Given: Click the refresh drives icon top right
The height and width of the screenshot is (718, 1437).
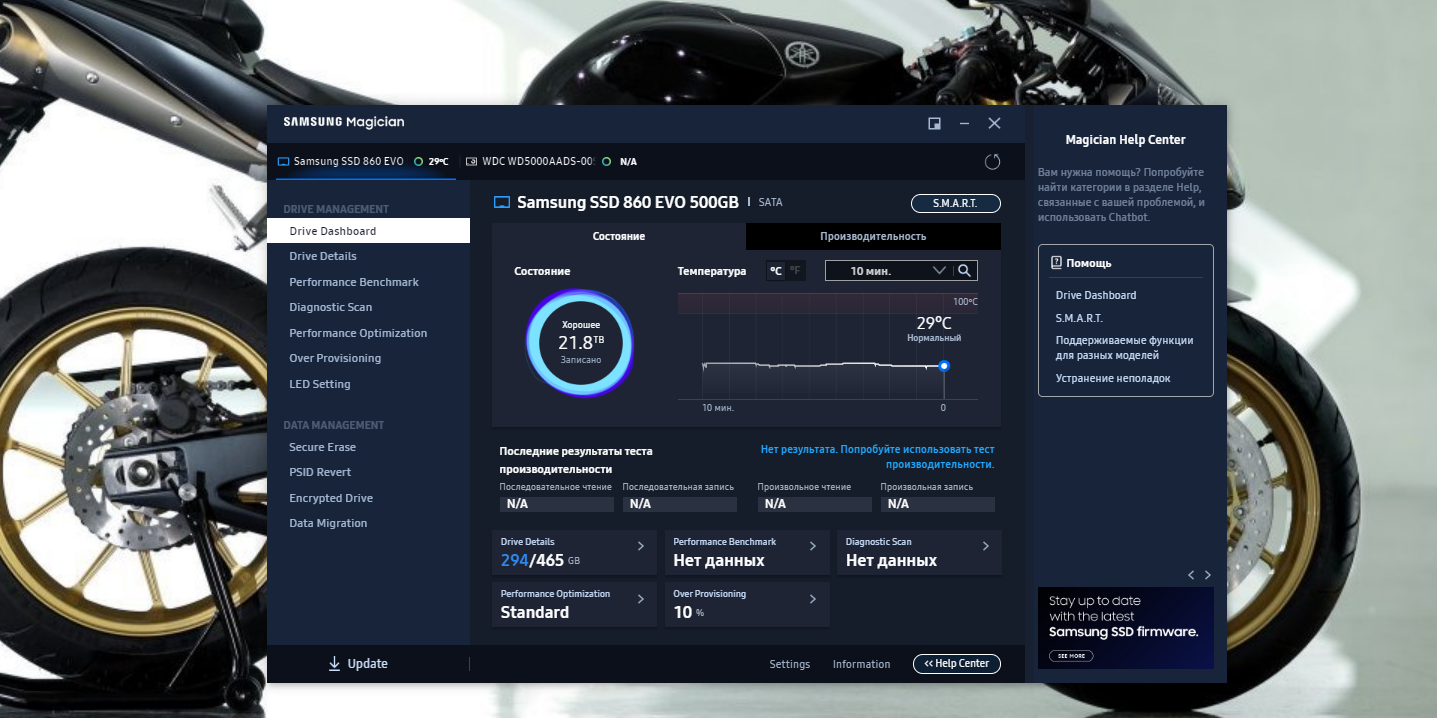Looking at the screenshot, I should tap(993, 161).
